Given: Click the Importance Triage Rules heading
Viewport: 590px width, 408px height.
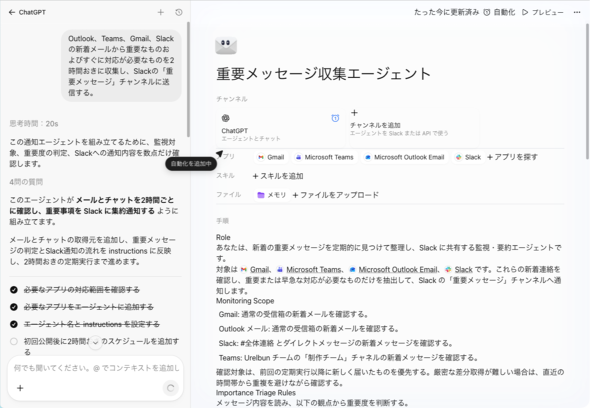Looking at the screenshot, I should tap(256, 393).
